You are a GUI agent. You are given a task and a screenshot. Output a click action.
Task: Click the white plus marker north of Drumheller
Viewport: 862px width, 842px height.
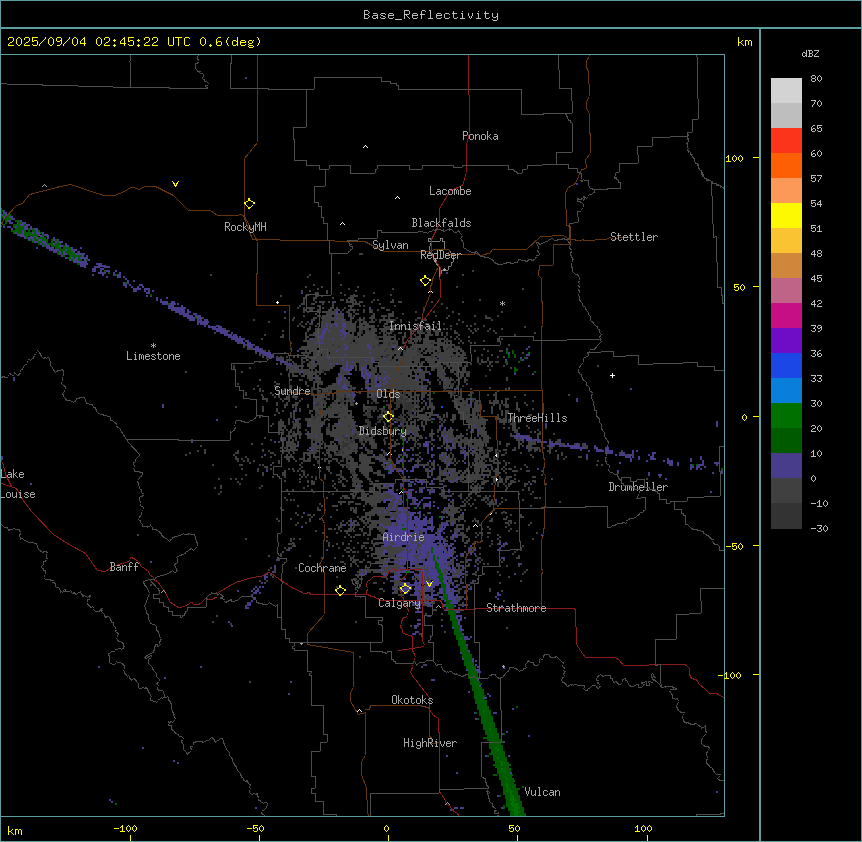click(612, 375)
